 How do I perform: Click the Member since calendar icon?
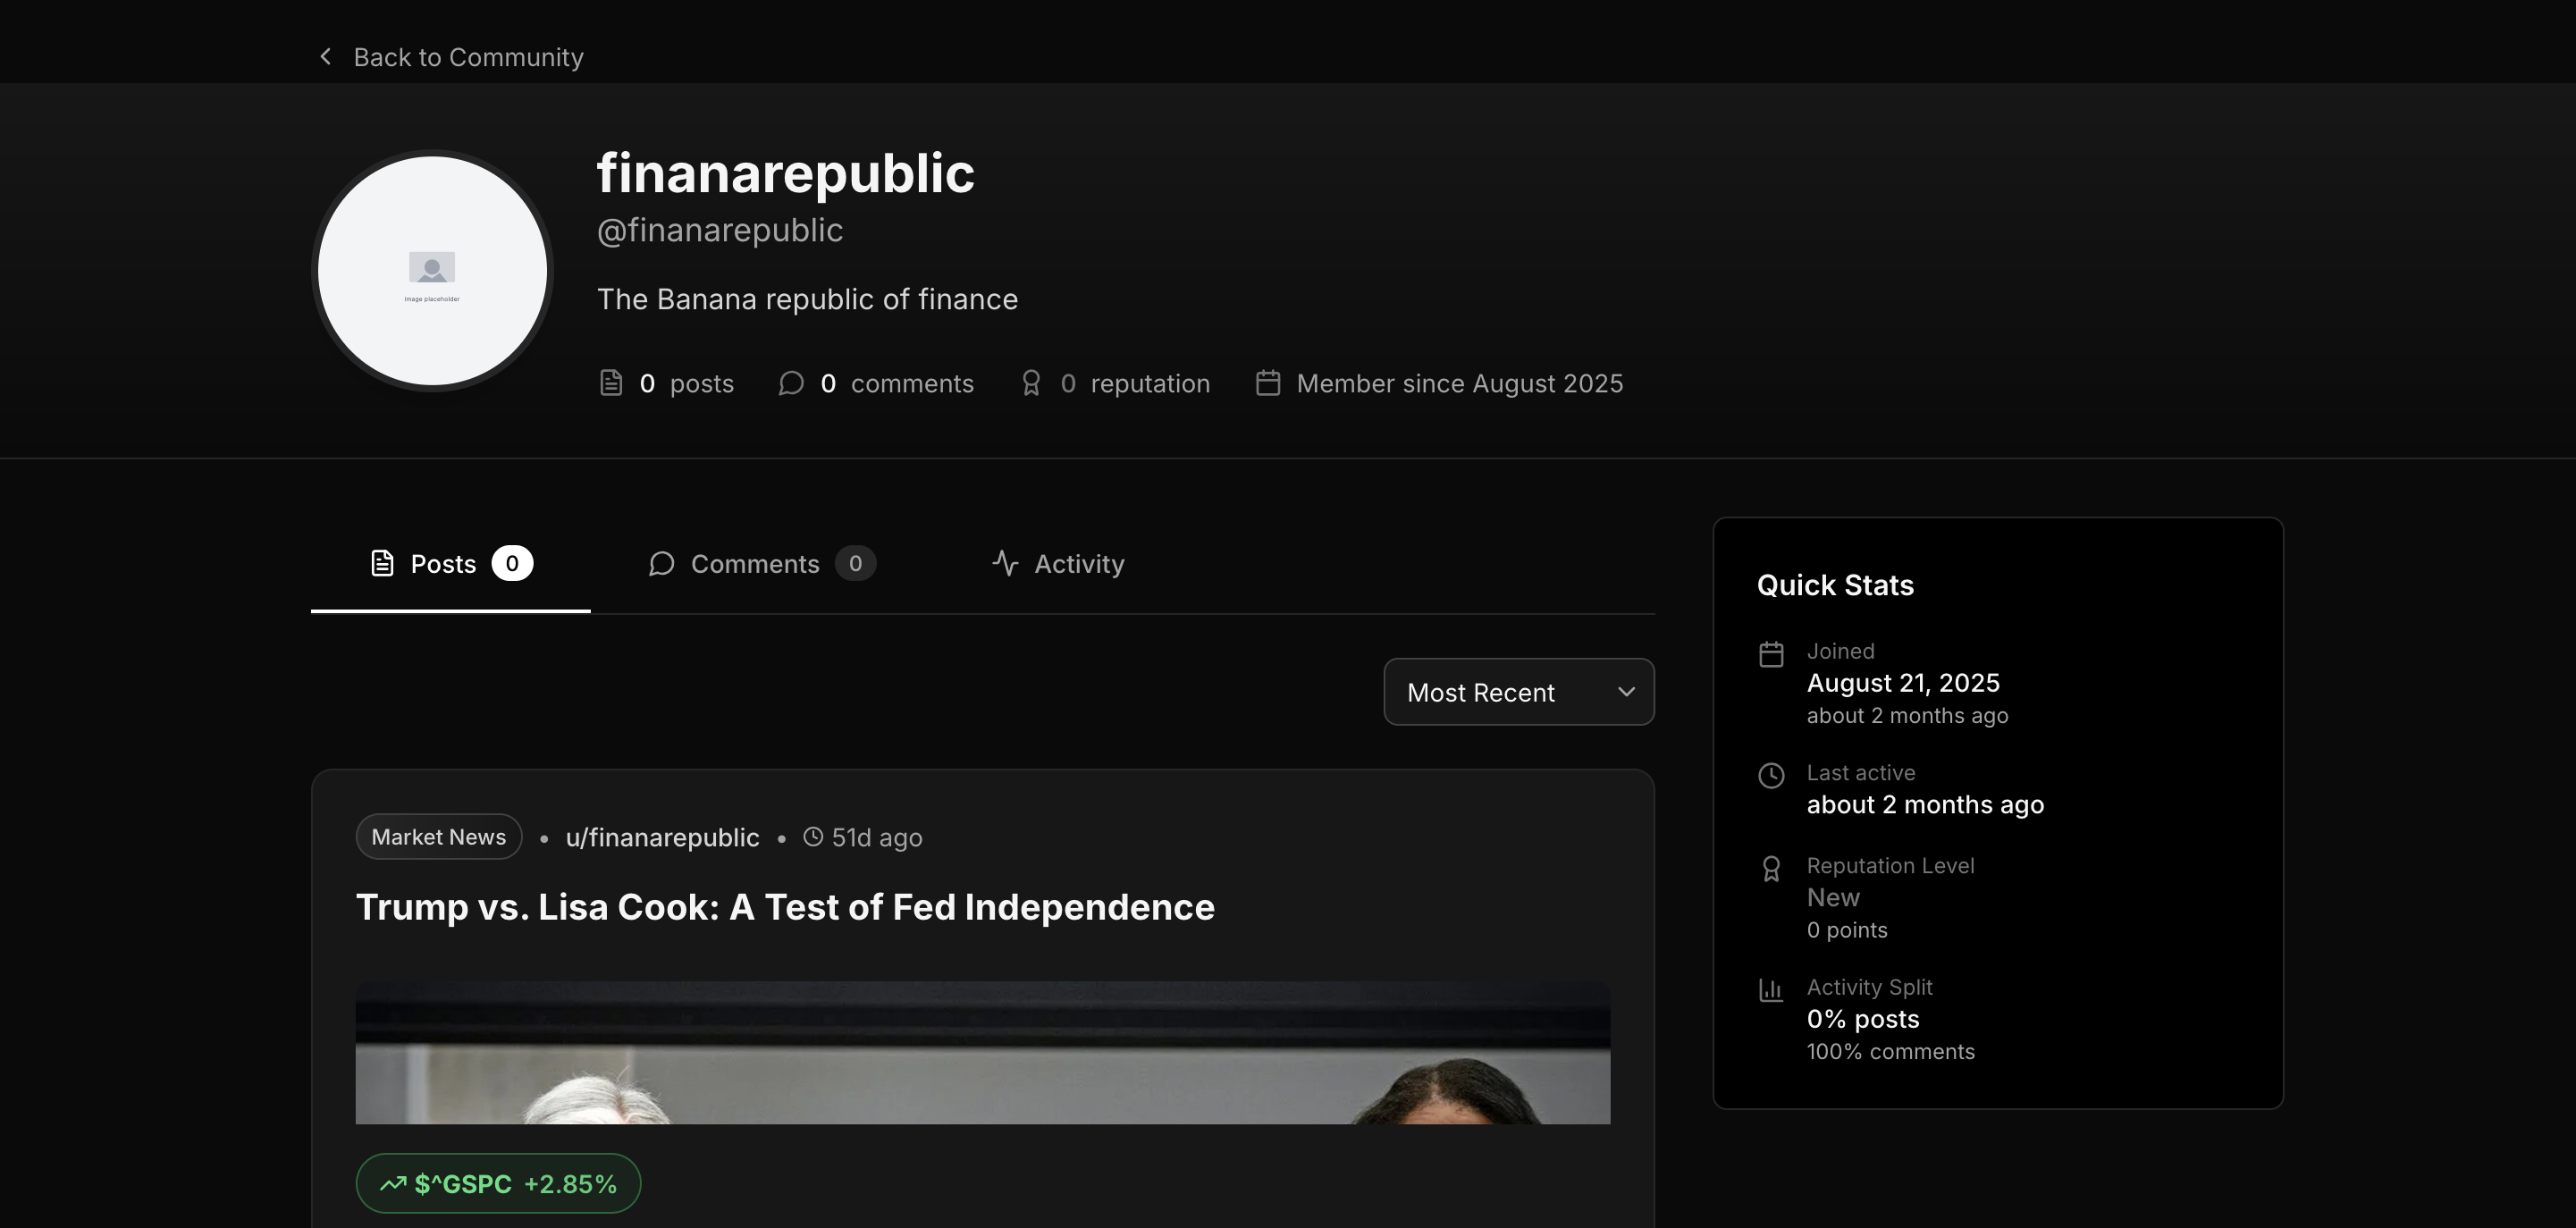(1267, 383)
